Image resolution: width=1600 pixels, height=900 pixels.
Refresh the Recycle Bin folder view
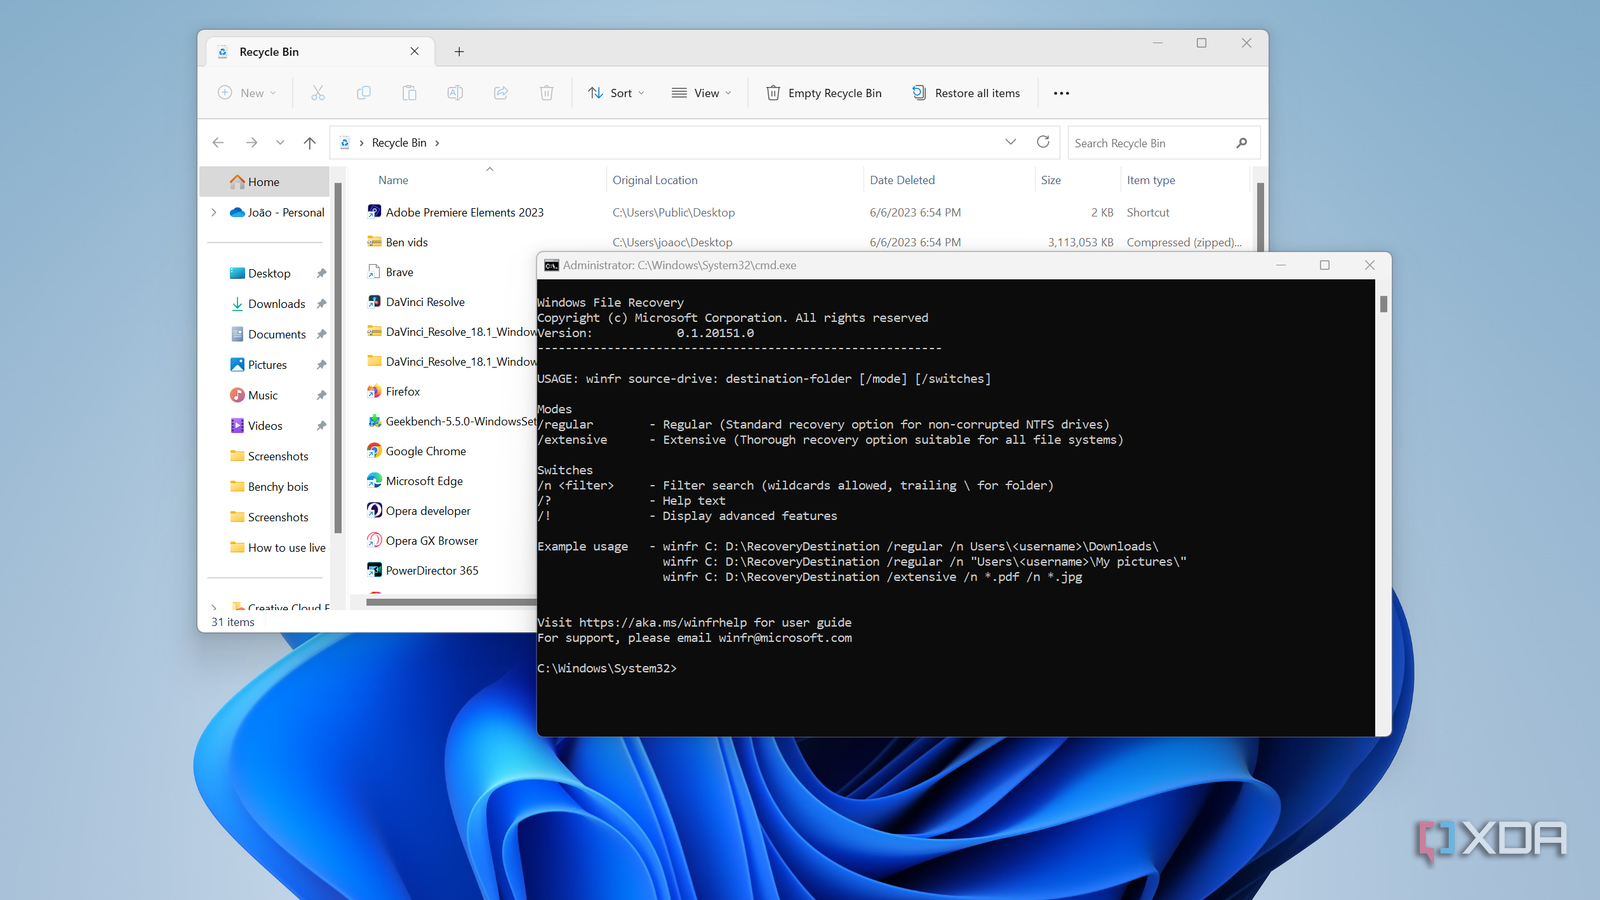pyautogui.click(x=1043, y=142)
